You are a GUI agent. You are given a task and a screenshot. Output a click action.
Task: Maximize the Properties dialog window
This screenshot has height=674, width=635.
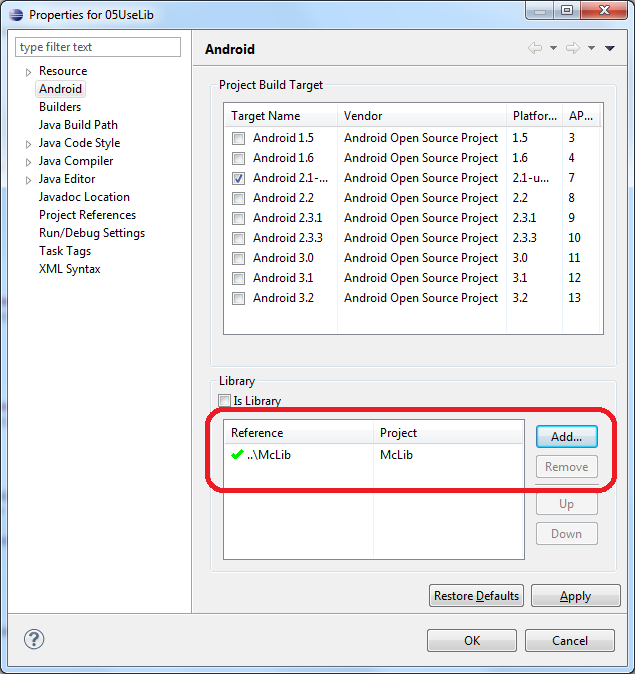tap(567, 10)
